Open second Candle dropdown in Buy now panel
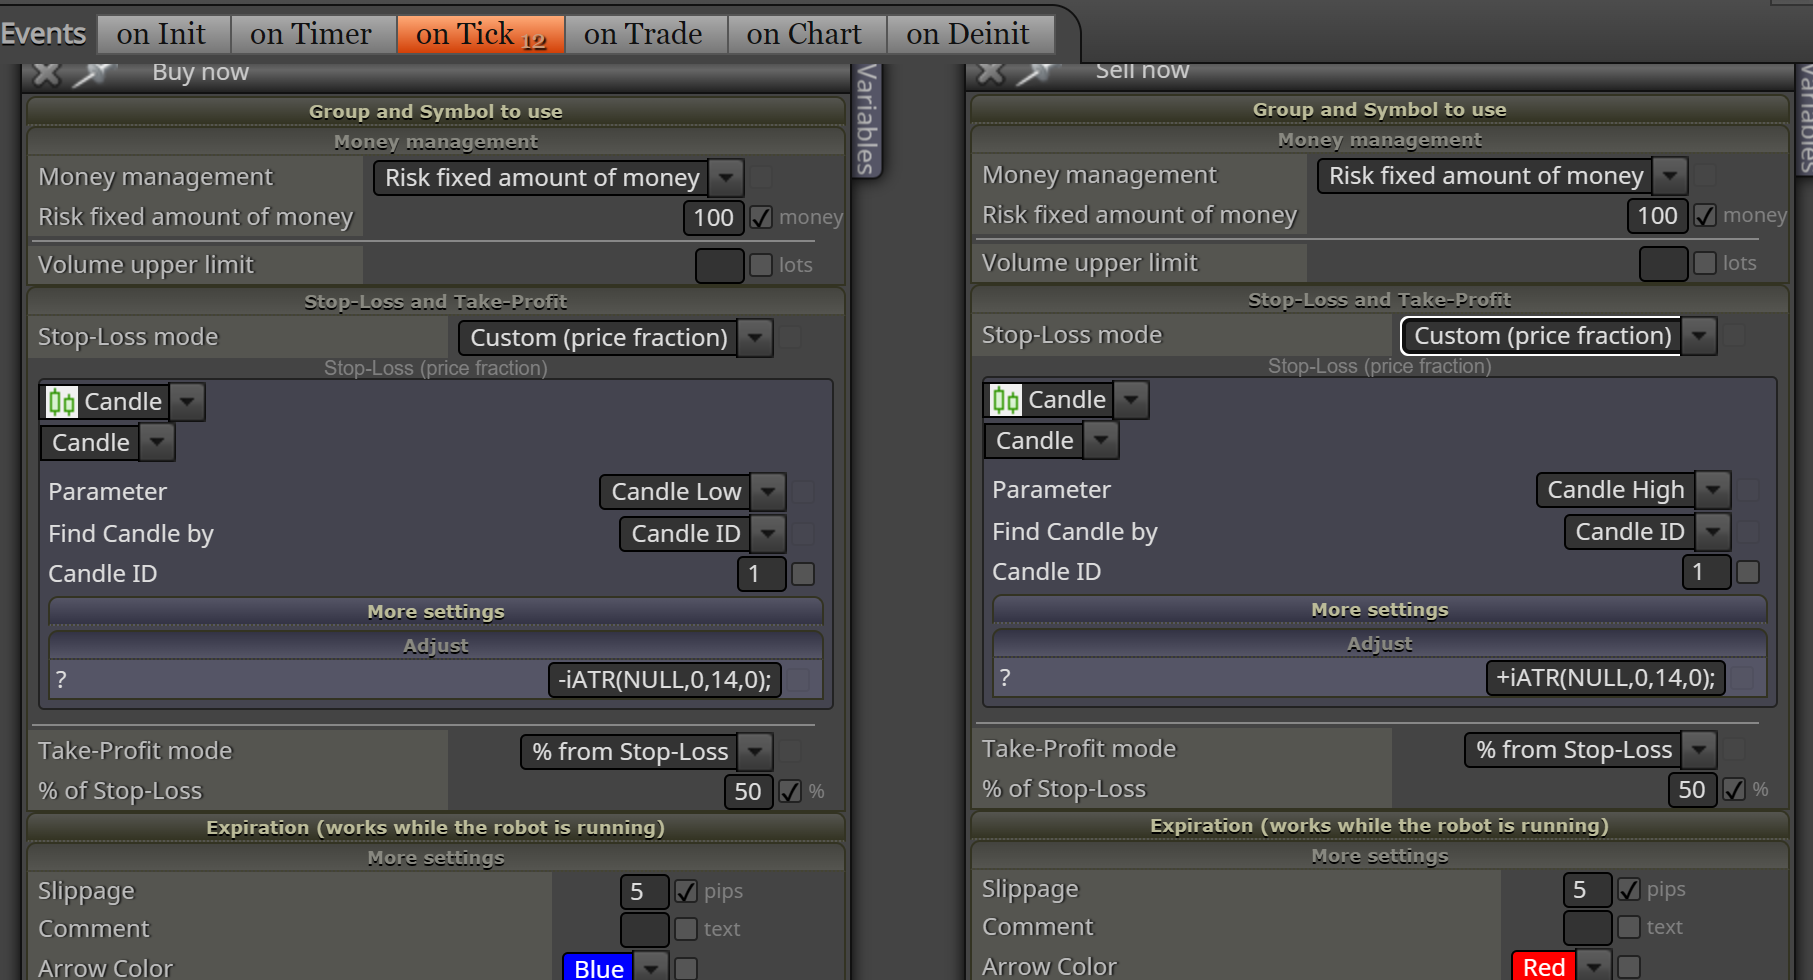 tap(107, 443)
